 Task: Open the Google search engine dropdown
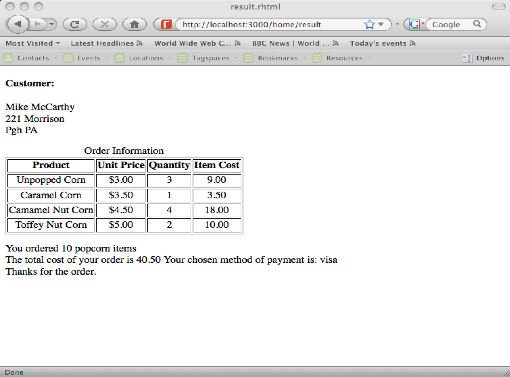click(416, 24)
